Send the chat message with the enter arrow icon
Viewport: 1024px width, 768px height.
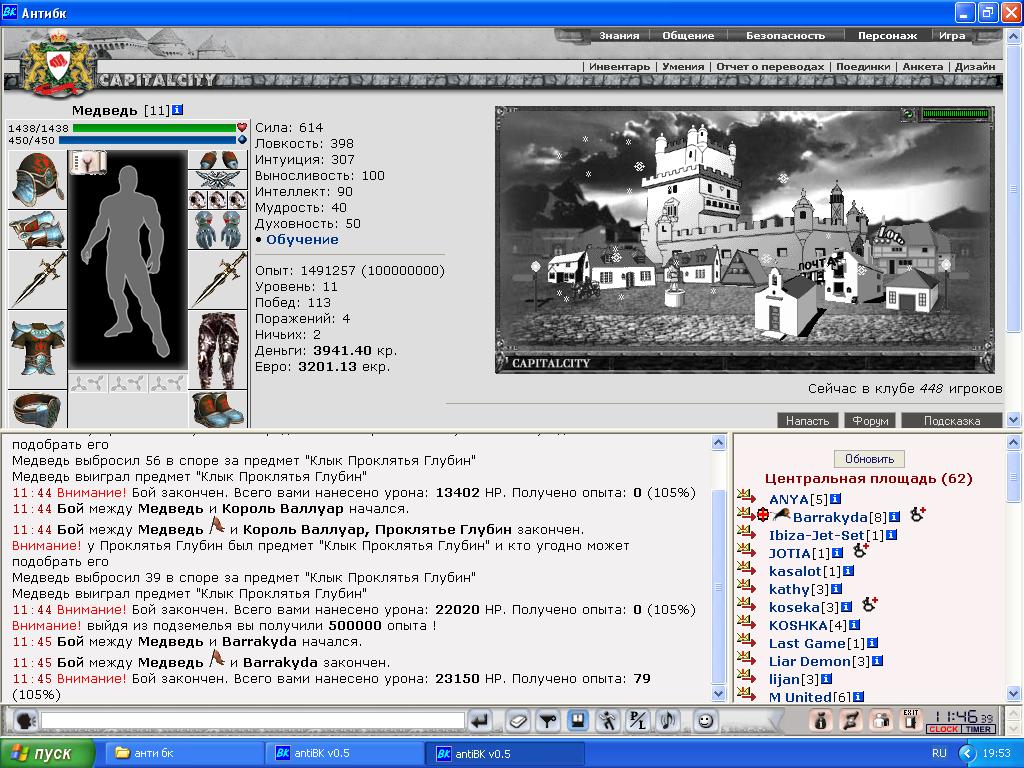tap(480, 721)
